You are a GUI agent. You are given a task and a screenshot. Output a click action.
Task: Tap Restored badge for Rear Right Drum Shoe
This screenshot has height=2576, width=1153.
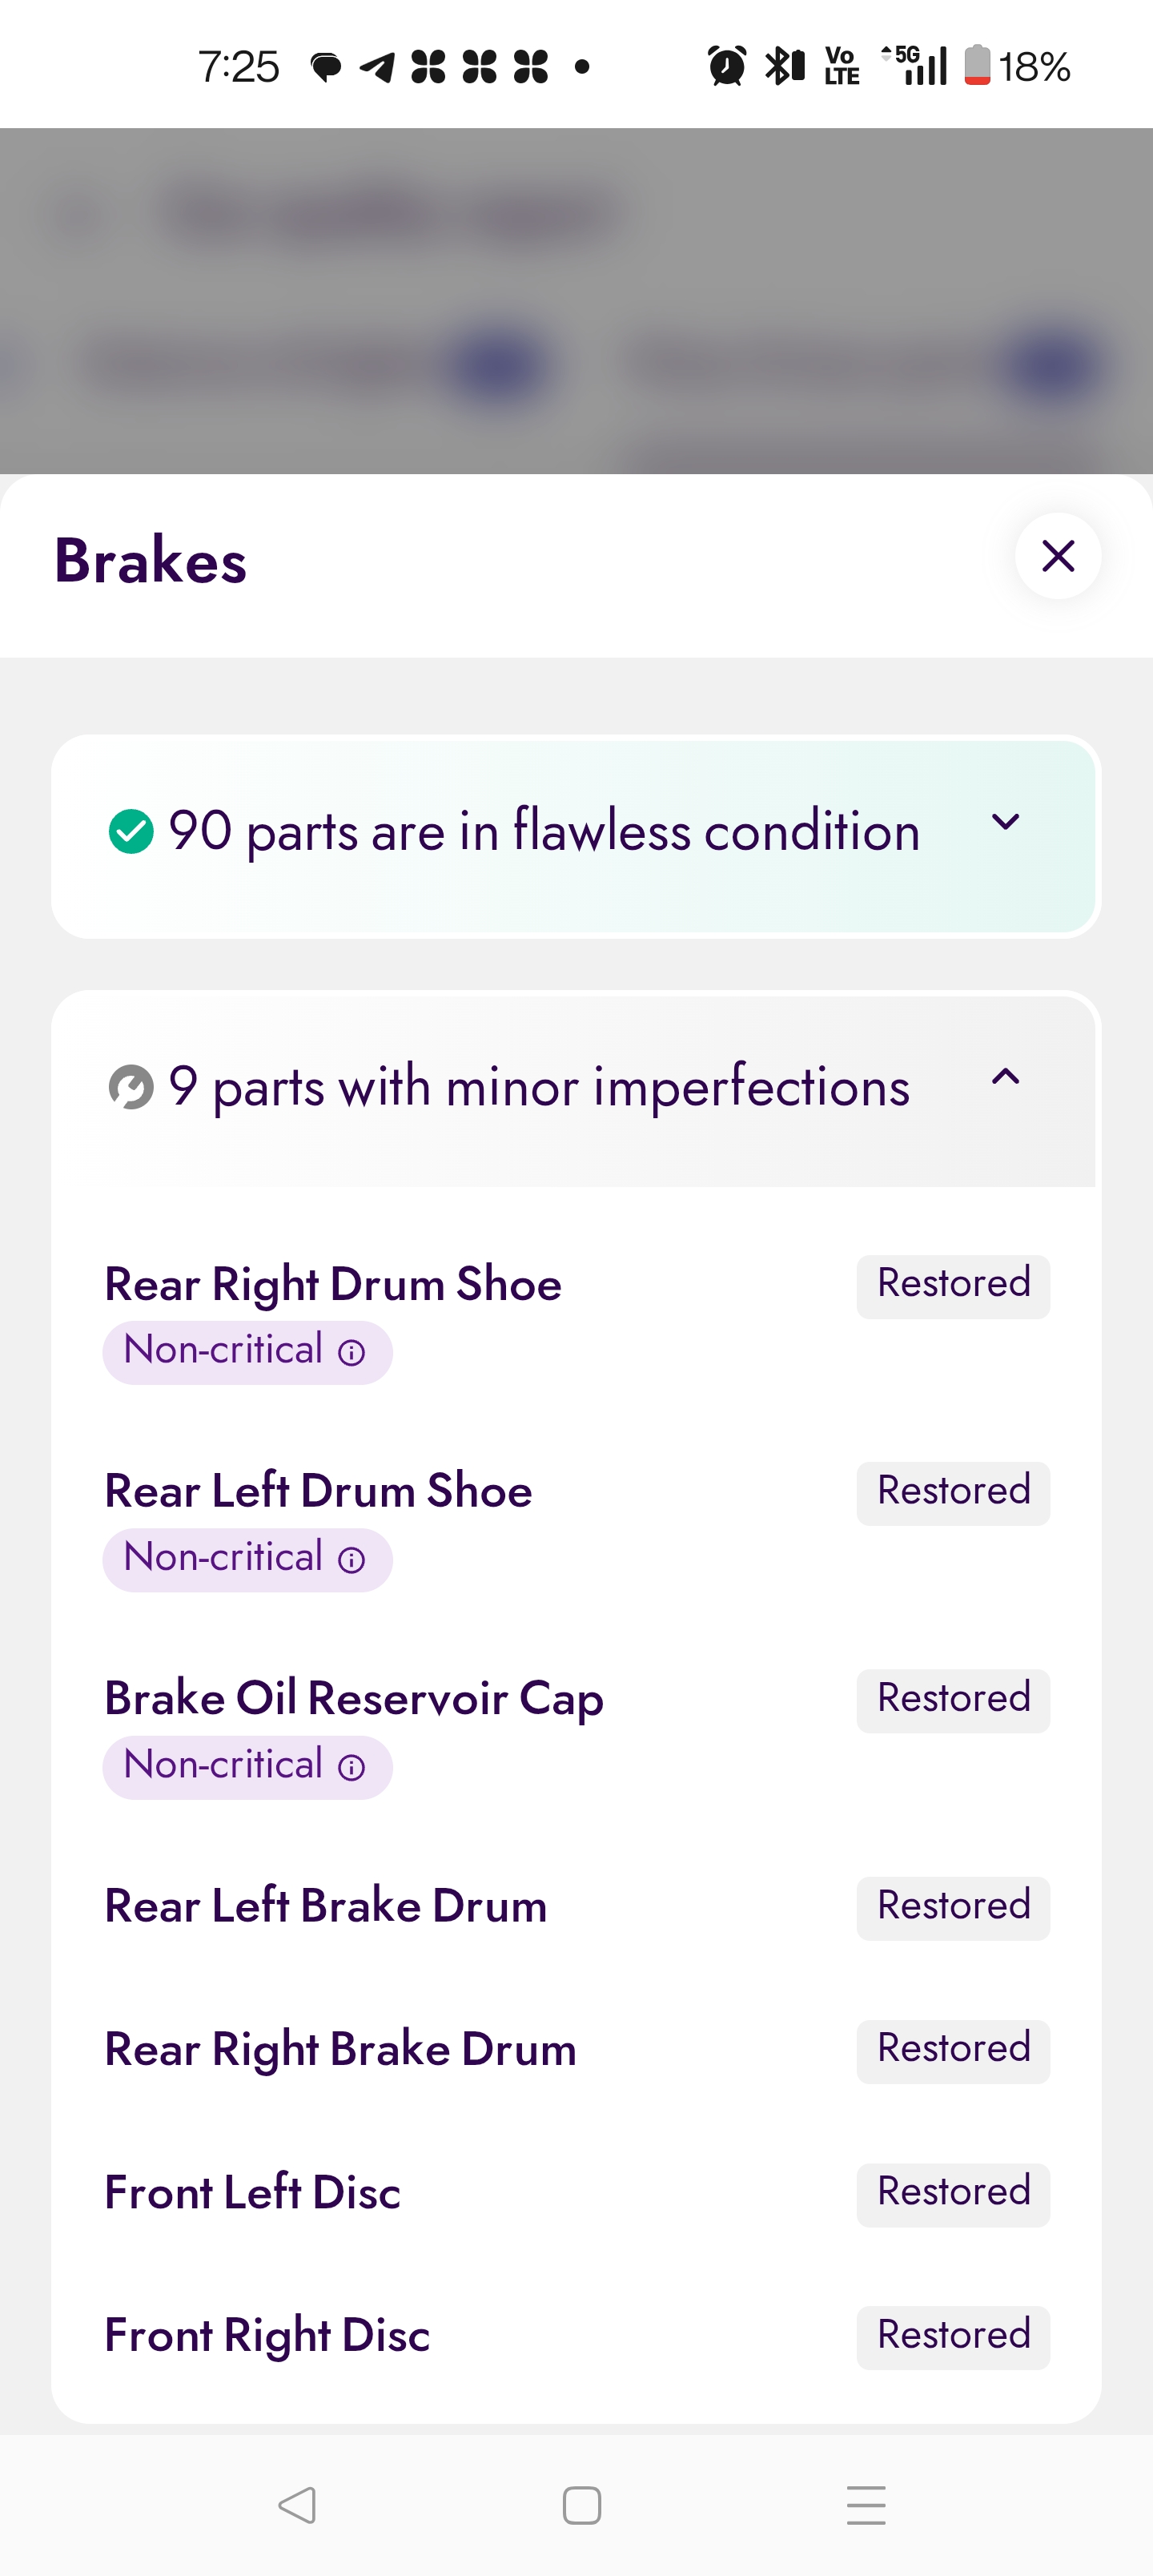coord(952,1285)
